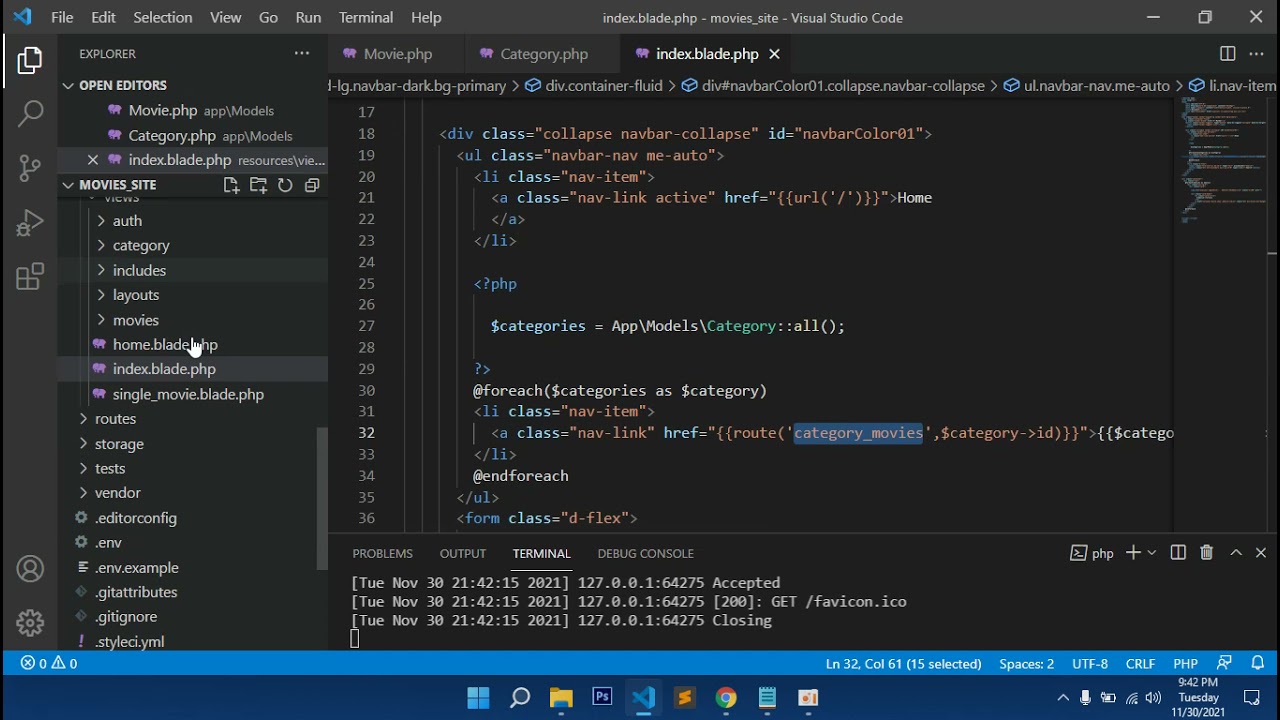Collapse all folders in the explorer

click(x=312, y=185)
